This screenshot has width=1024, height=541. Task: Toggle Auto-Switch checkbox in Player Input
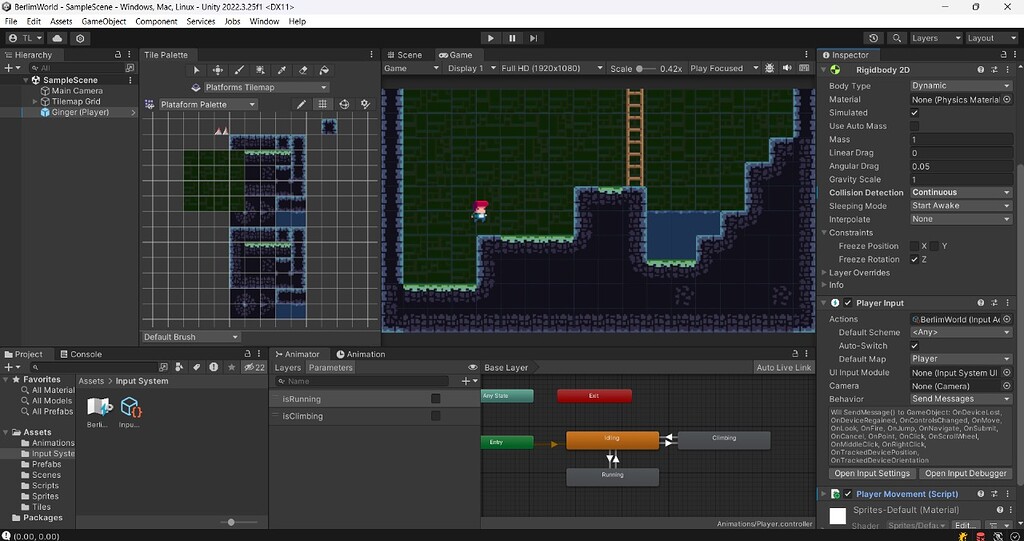coord(914,346)
